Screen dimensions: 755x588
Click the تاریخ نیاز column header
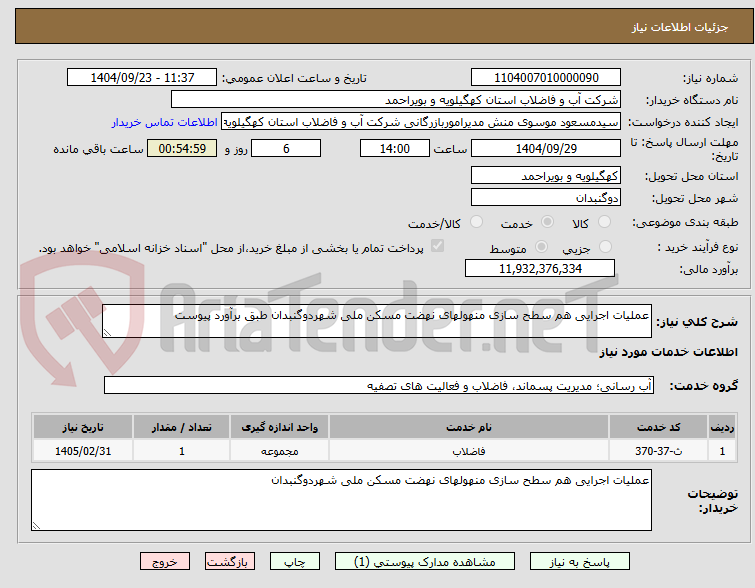coord(83,427)
